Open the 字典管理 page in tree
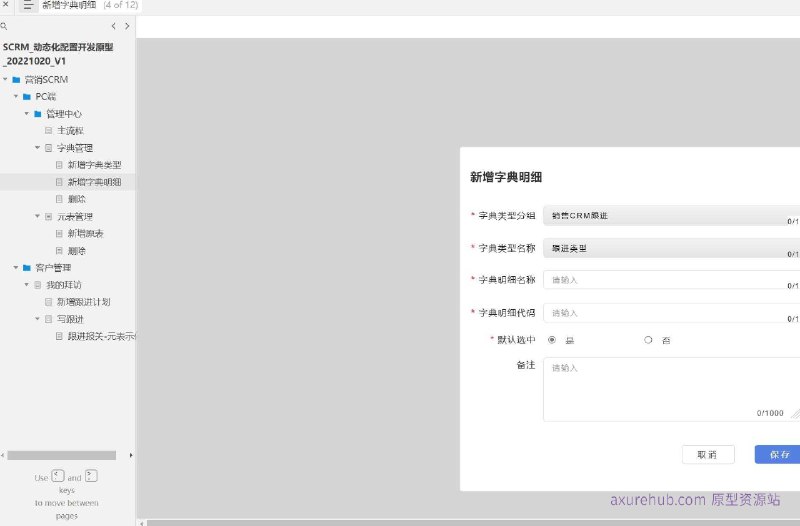Screen dimensions: 800x526 point(75,148)
